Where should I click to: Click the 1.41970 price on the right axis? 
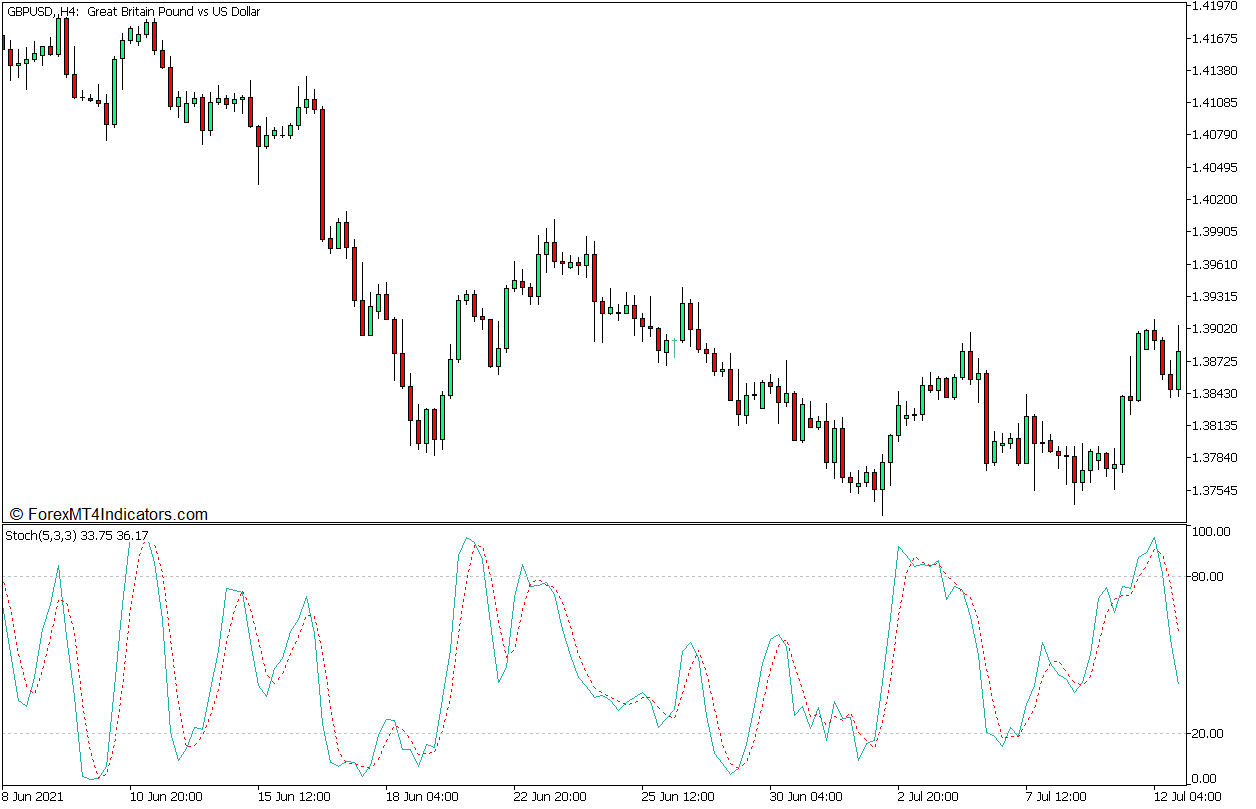click(1215, 6)
